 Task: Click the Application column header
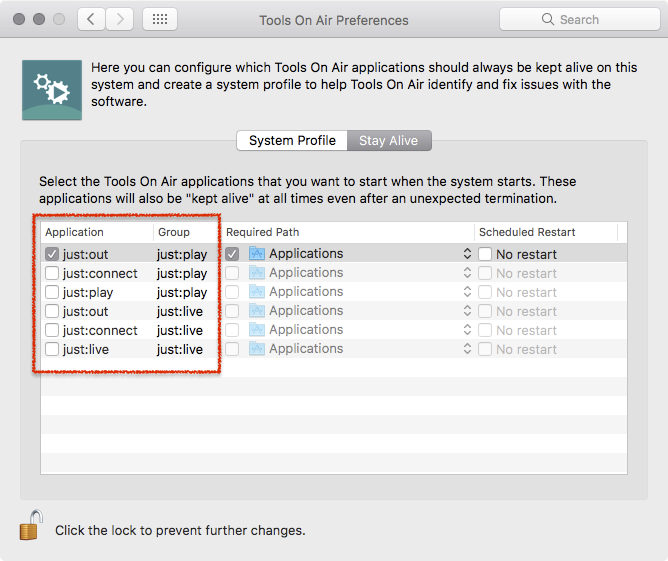97,232
